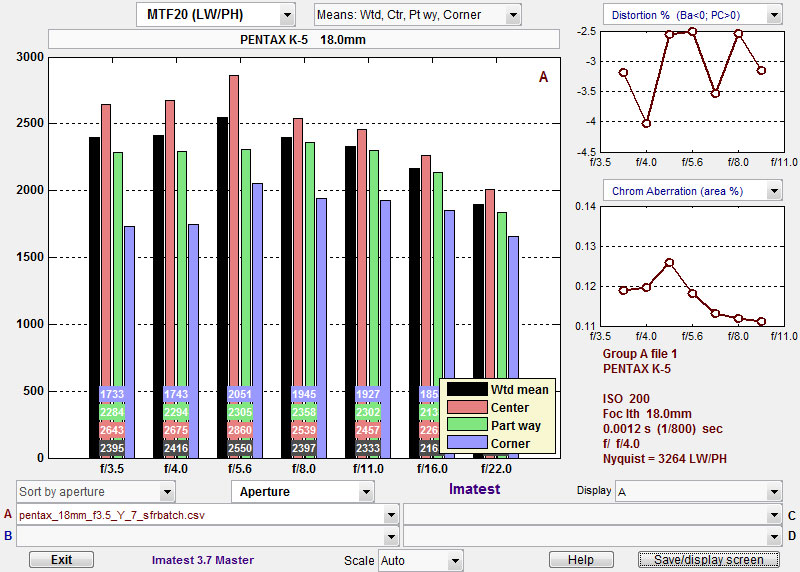Click the 1733 corner value label
800x572 pixels.
tap(112, 394)
